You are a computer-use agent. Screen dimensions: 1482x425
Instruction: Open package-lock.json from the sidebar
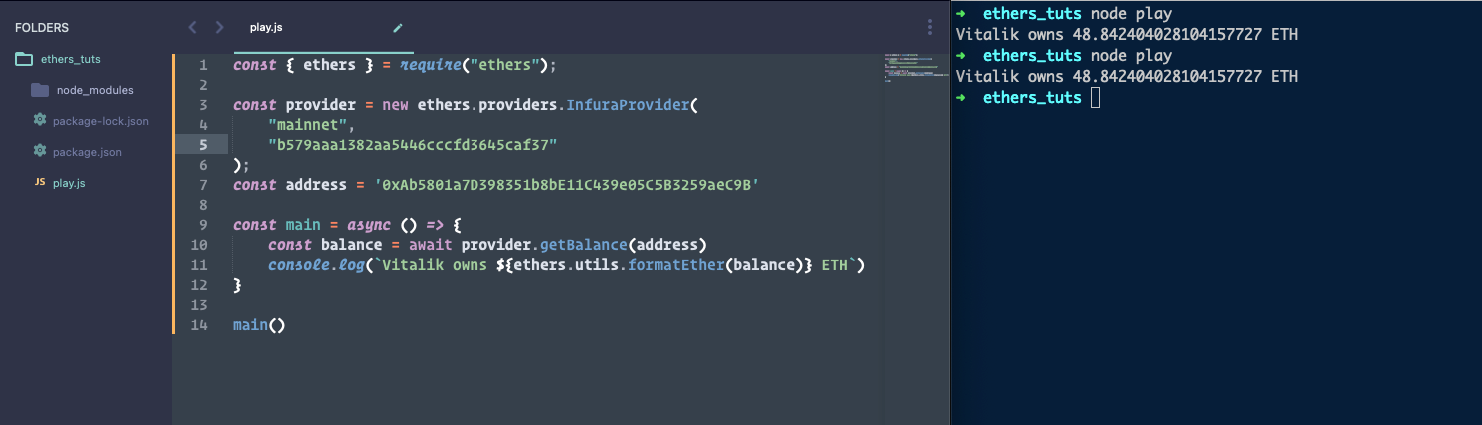click(100, 121)
